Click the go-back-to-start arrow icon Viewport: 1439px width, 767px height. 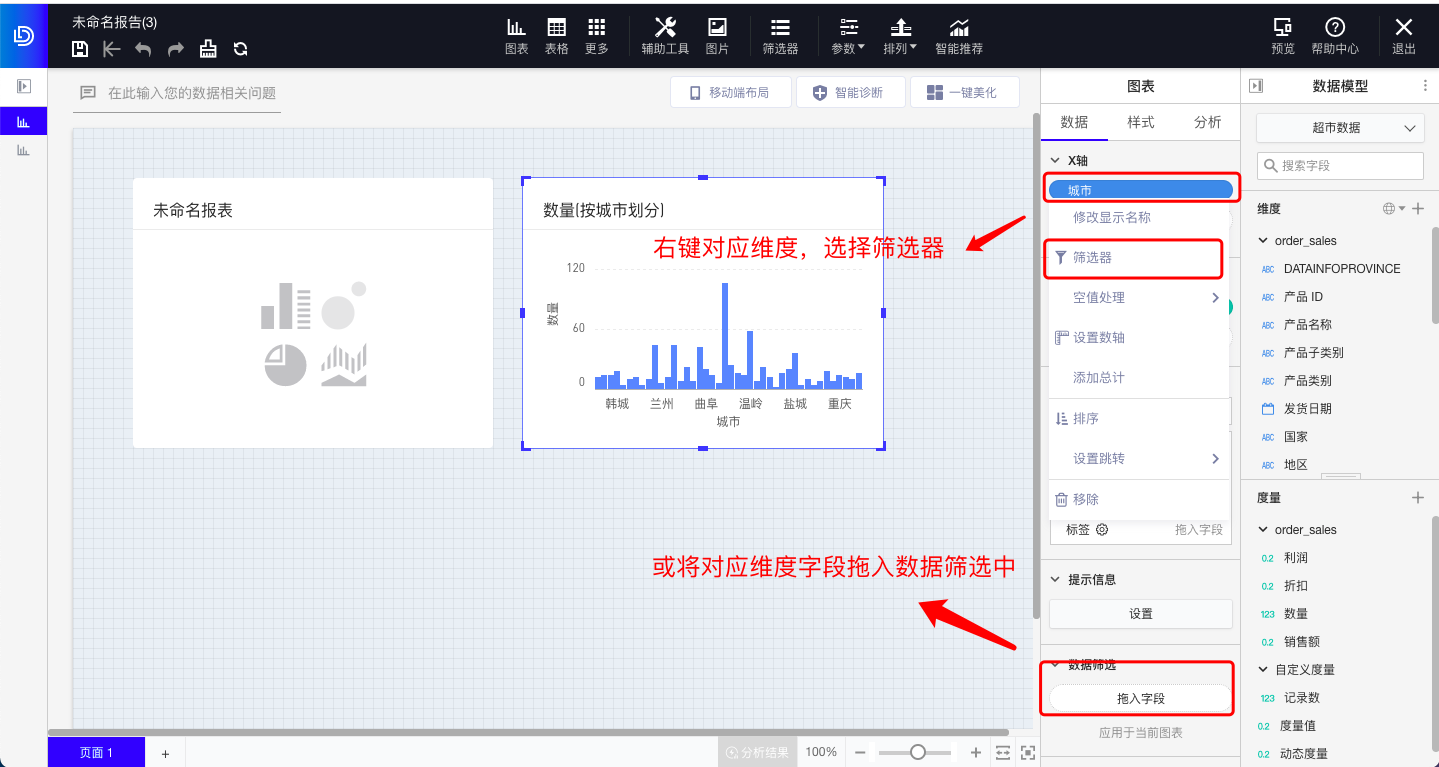point(112,48)
